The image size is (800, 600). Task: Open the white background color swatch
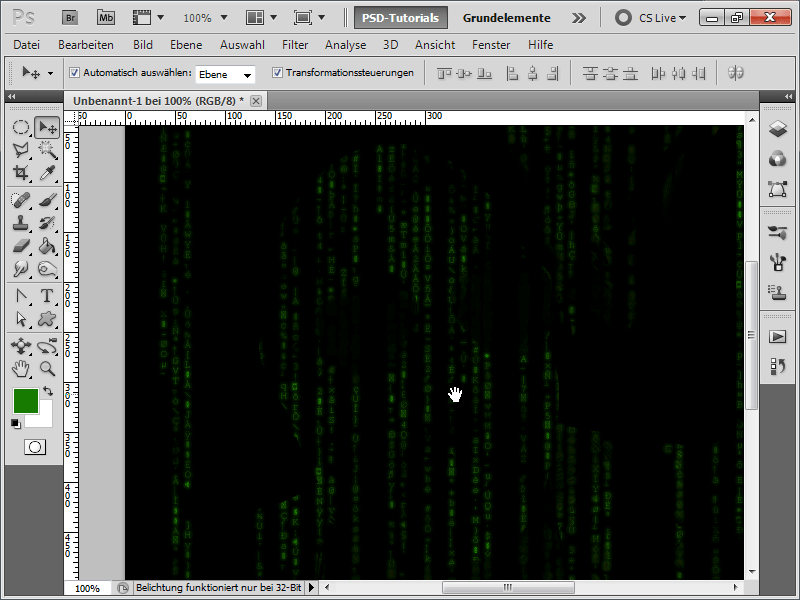pyautogui.click(x=44, y=418)
